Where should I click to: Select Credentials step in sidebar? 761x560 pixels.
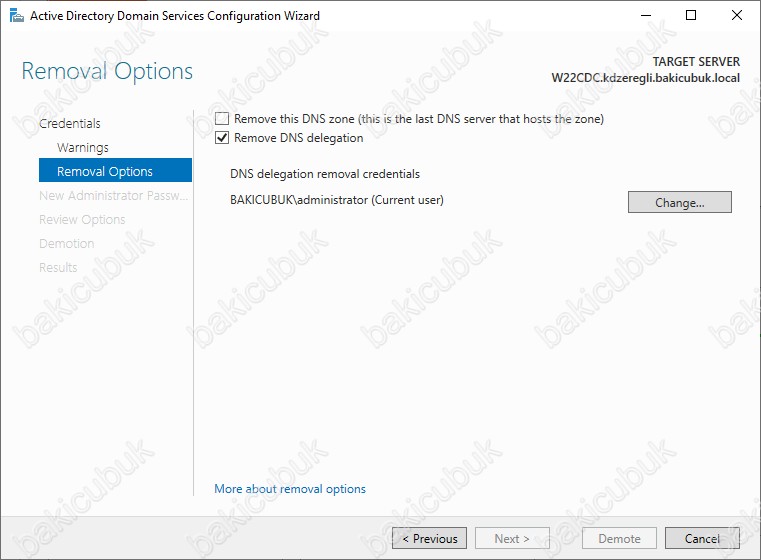[70, 123]
